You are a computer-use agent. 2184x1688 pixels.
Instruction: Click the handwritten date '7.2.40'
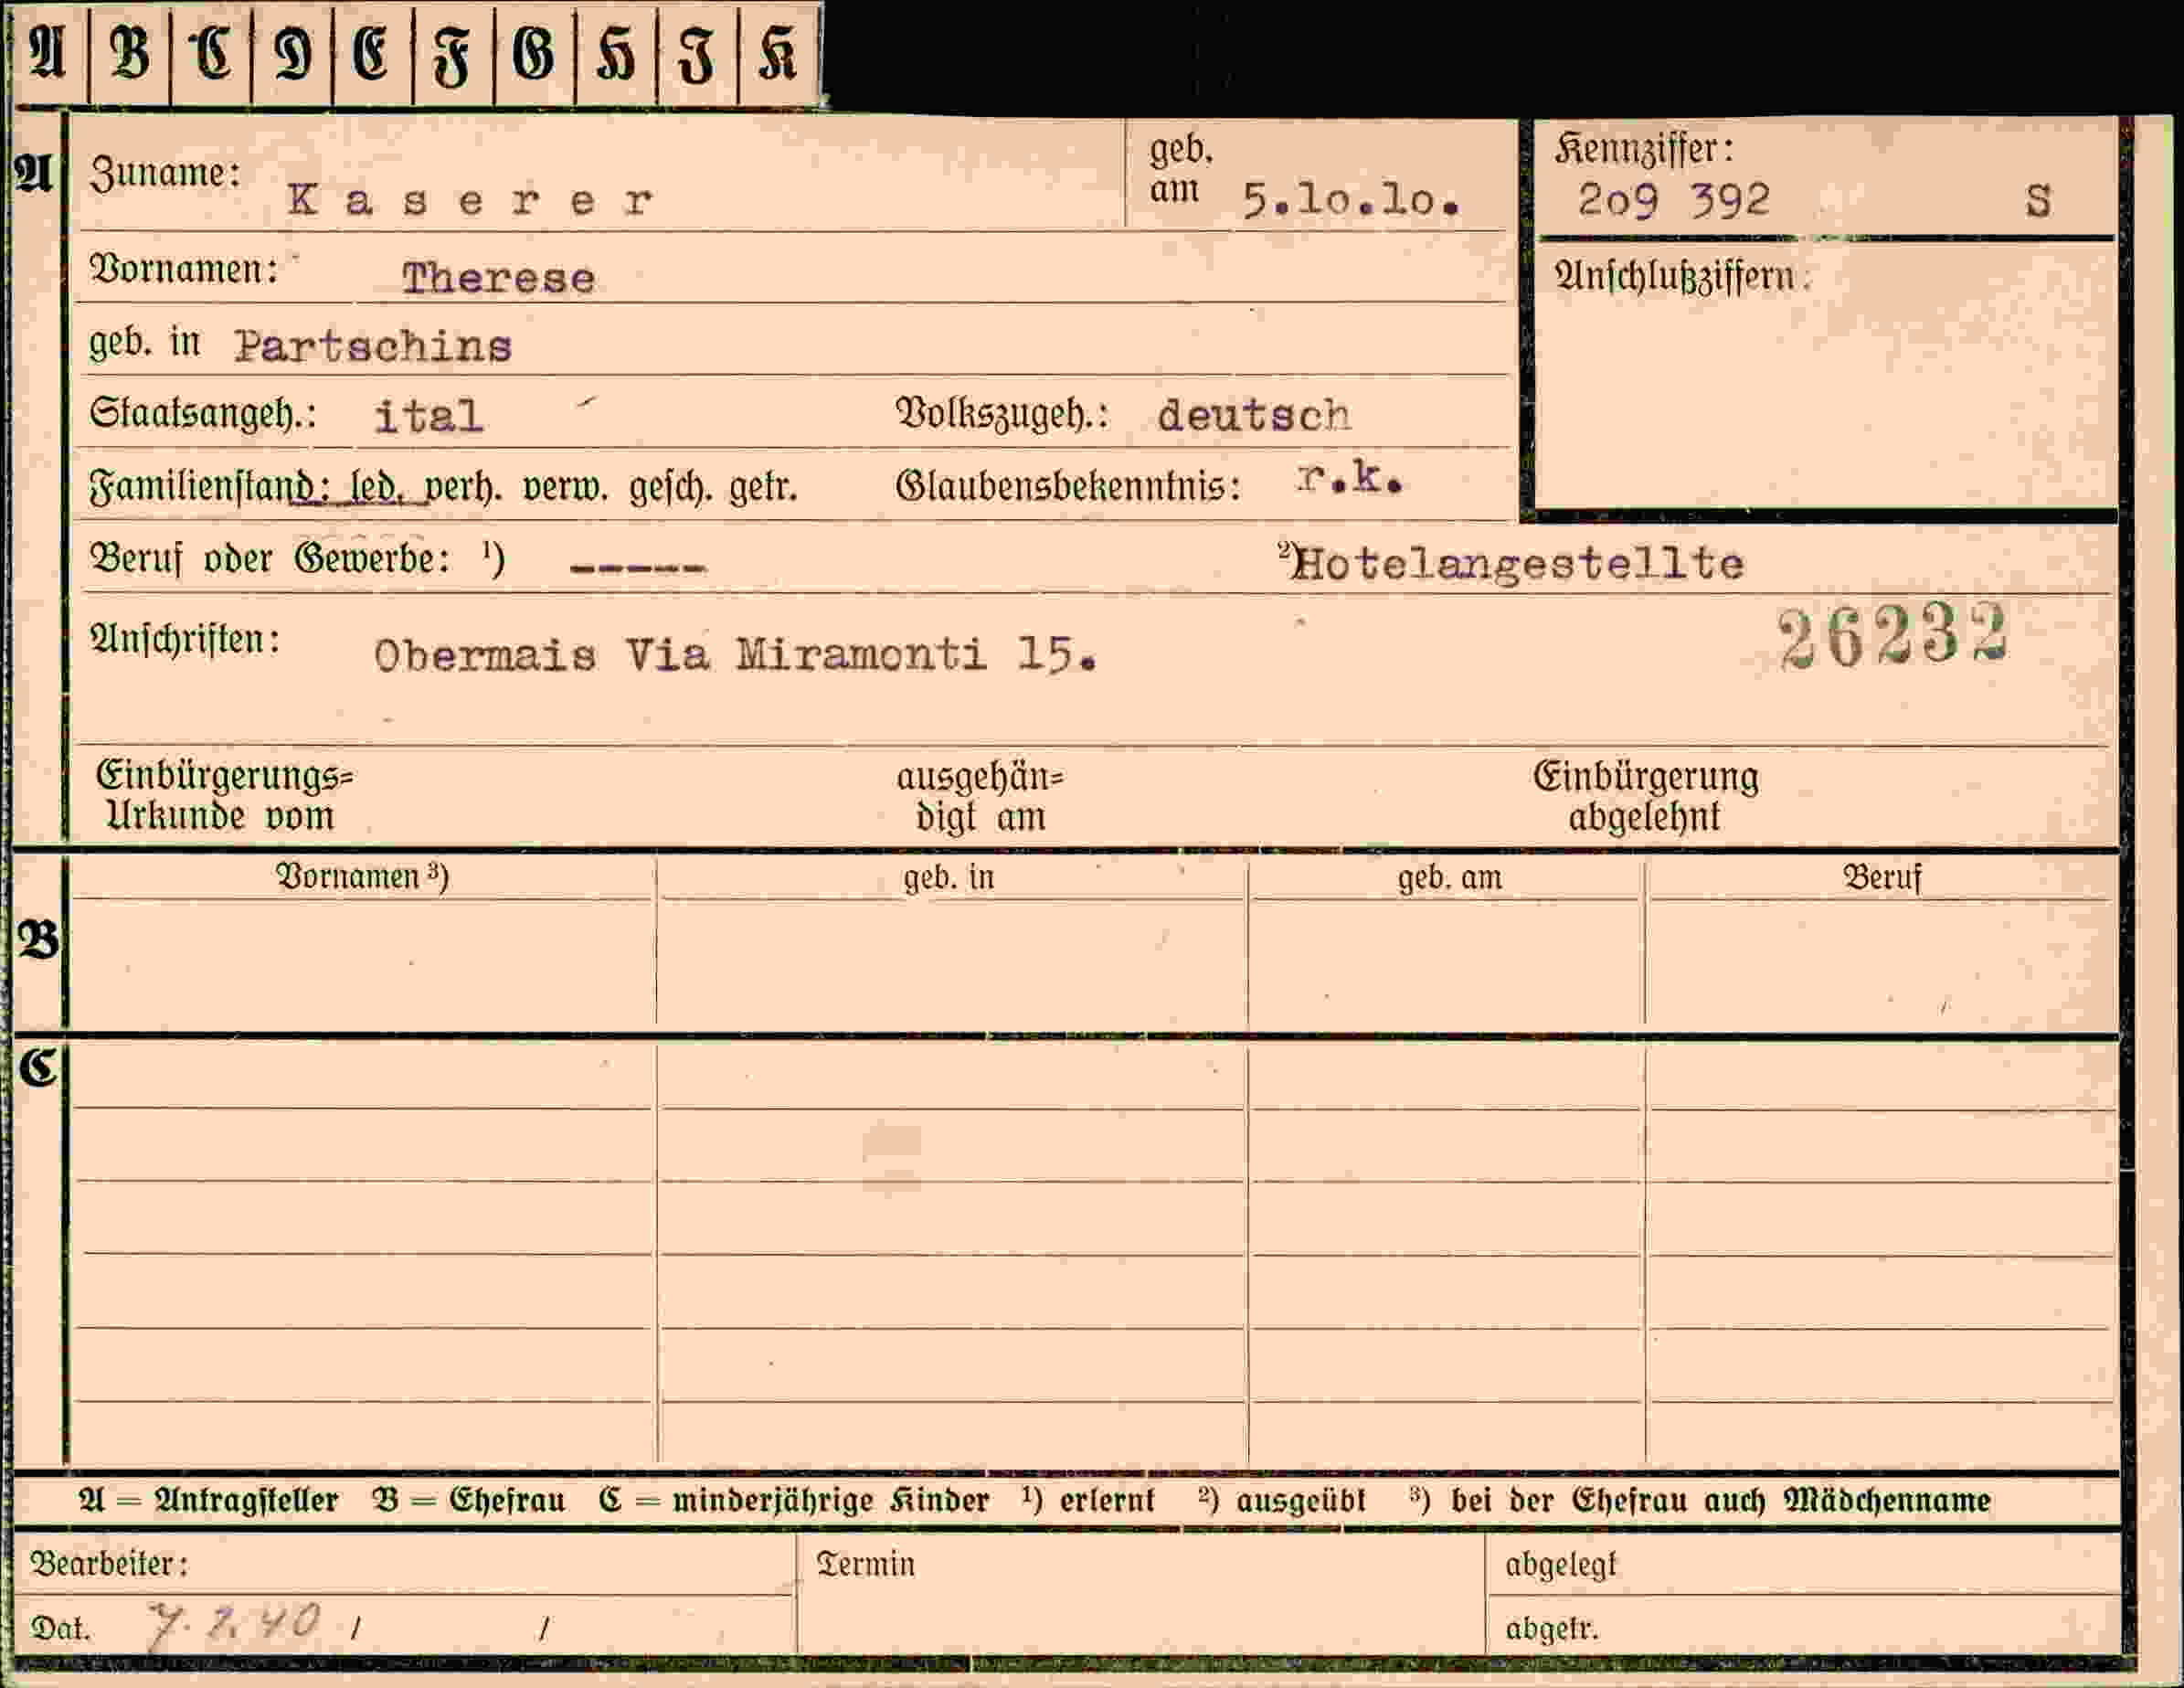tap(234, 1624)
